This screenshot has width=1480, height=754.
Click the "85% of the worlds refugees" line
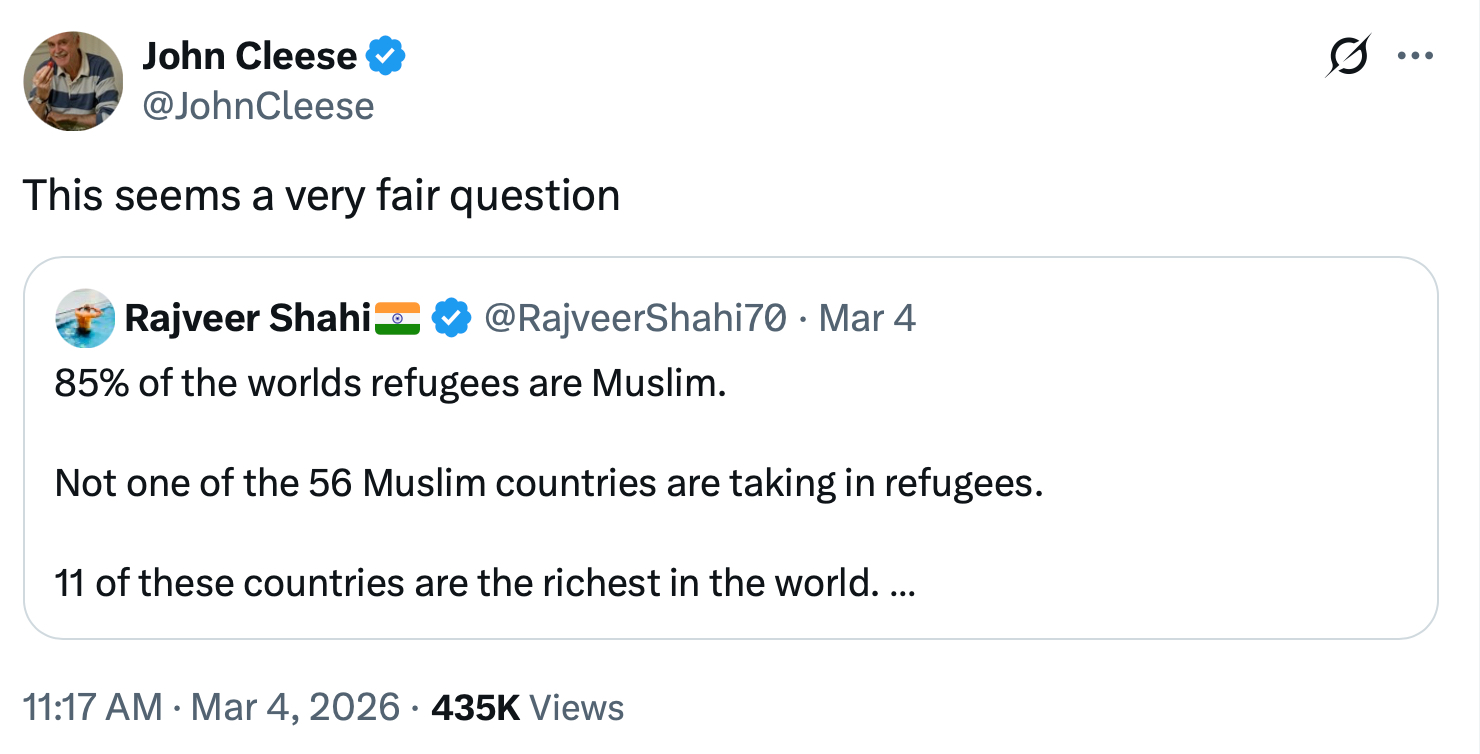coord(391,384)
